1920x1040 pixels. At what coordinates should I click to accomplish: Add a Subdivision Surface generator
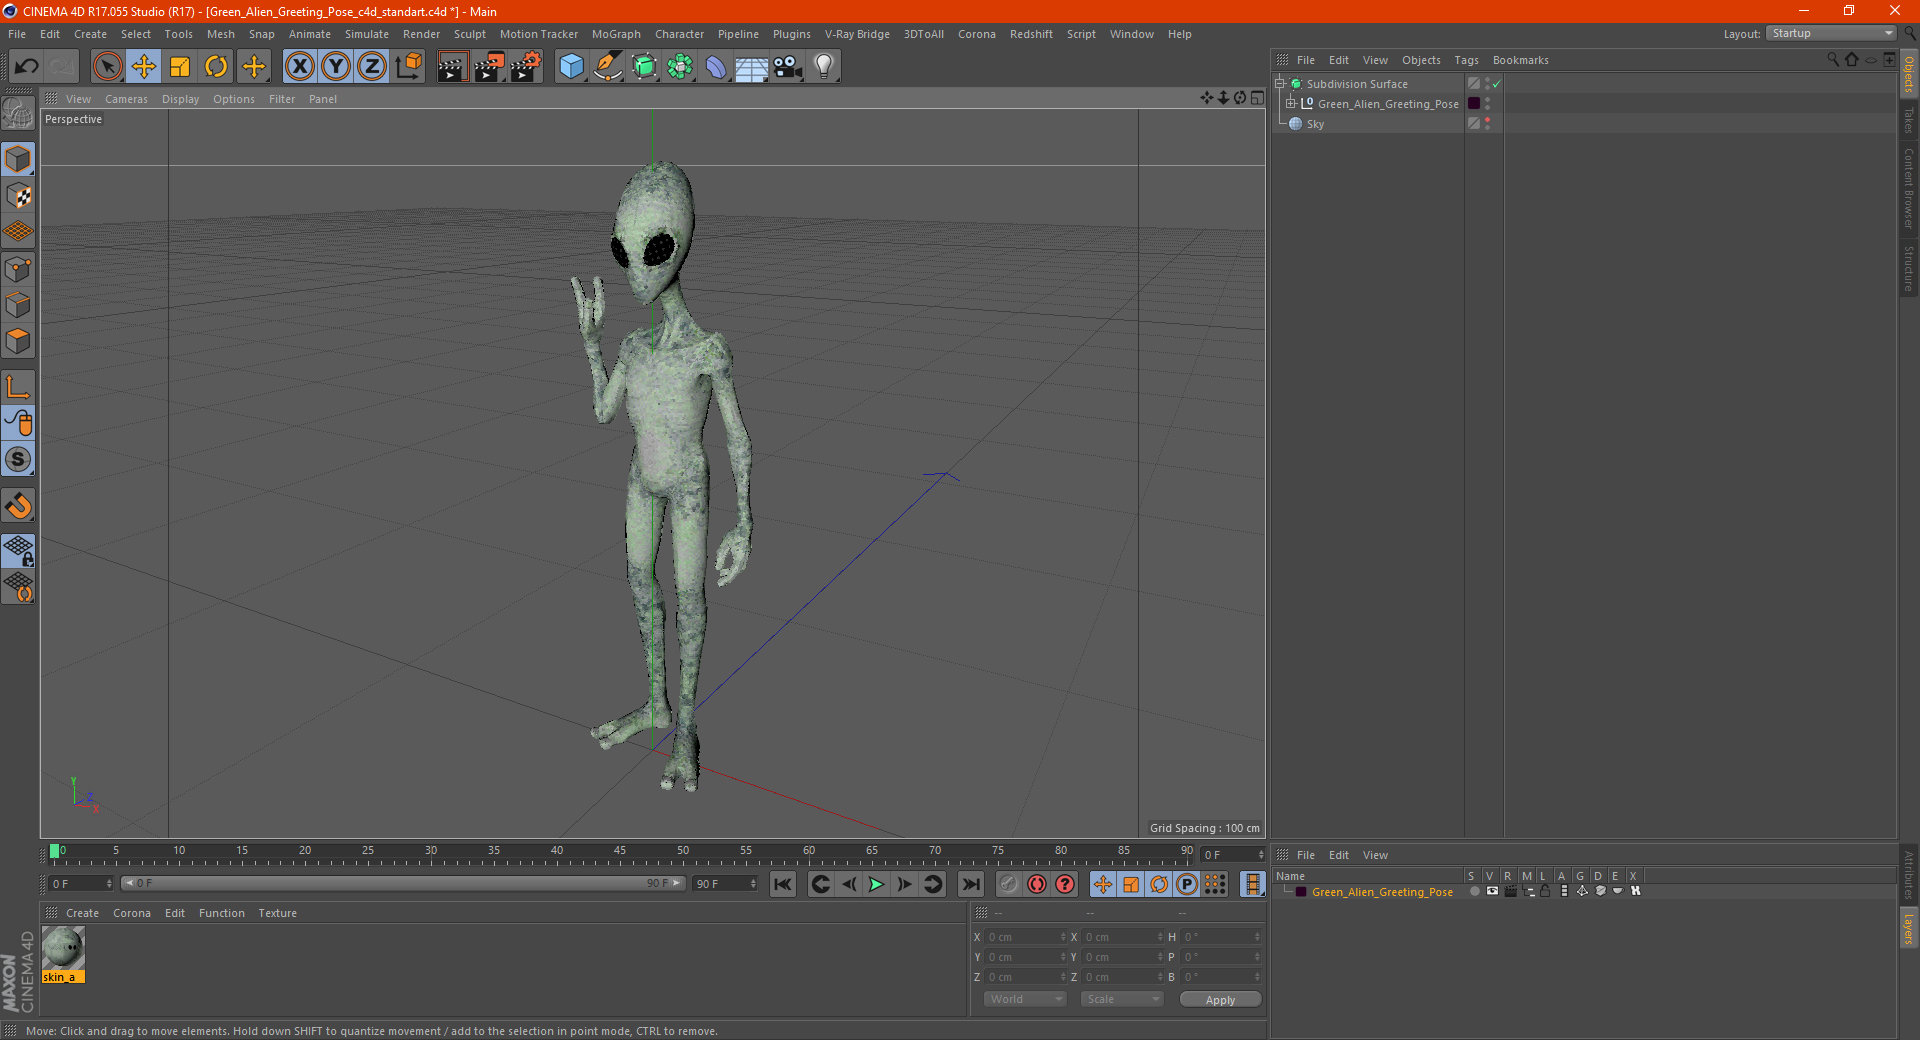pyautogui.click(x=644, y=67)
